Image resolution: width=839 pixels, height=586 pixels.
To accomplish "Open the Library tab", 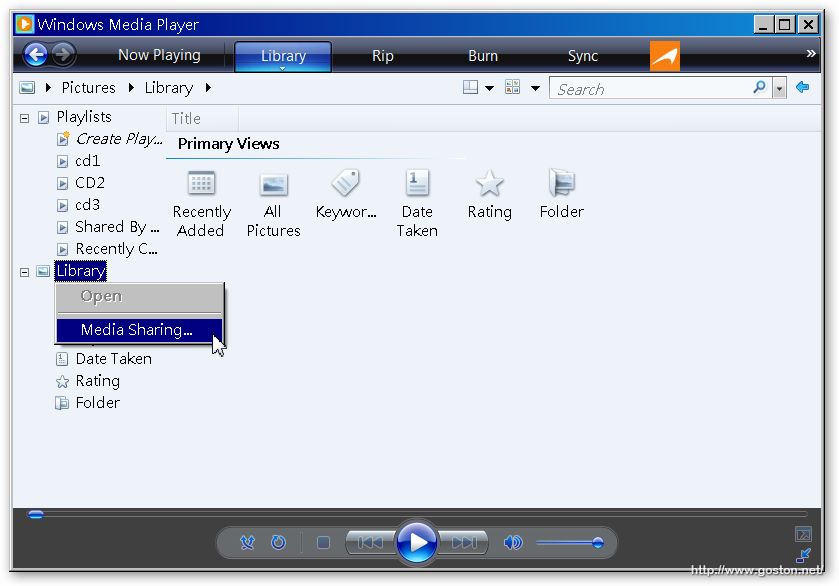I will point(283,56).
